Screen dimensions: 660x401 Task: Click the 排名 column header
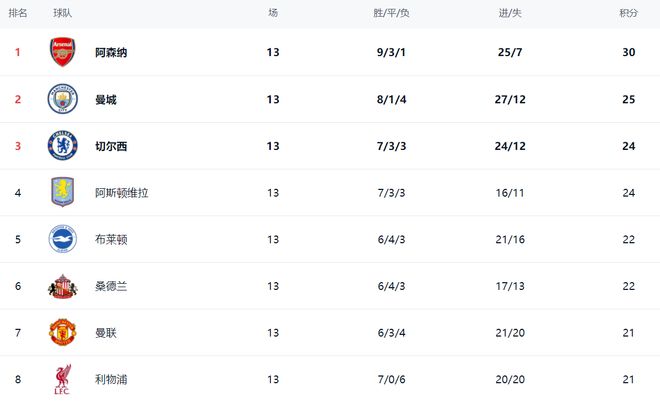click(18, 13)
